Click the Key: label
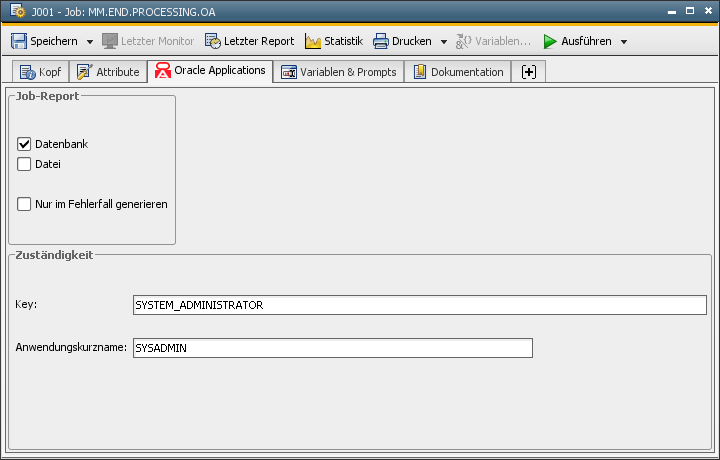 tap(26, 304)
